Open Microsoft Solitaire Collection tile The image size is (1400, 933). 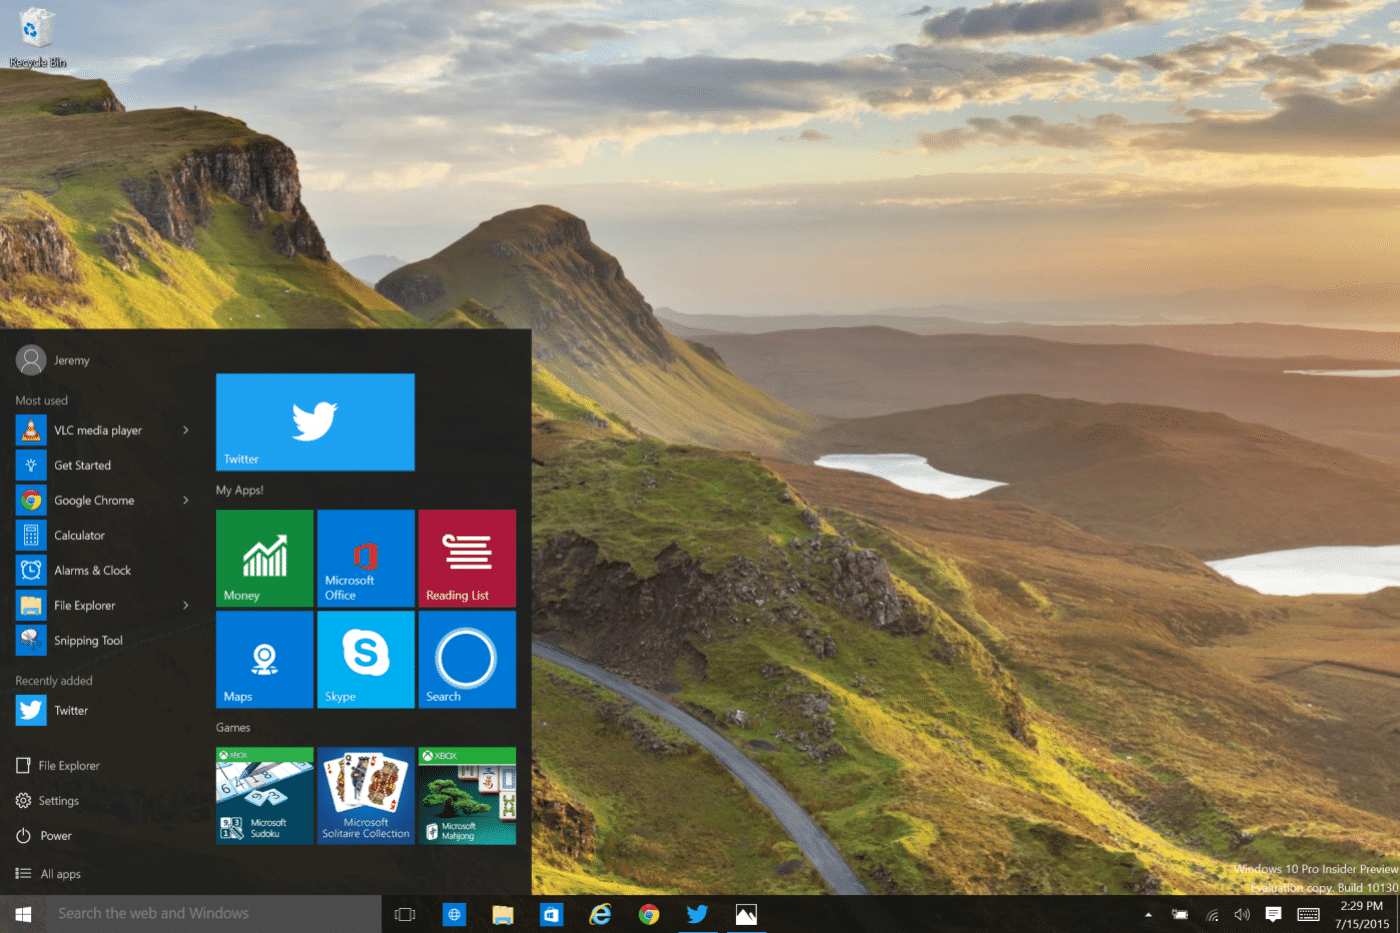pos(365,795)
